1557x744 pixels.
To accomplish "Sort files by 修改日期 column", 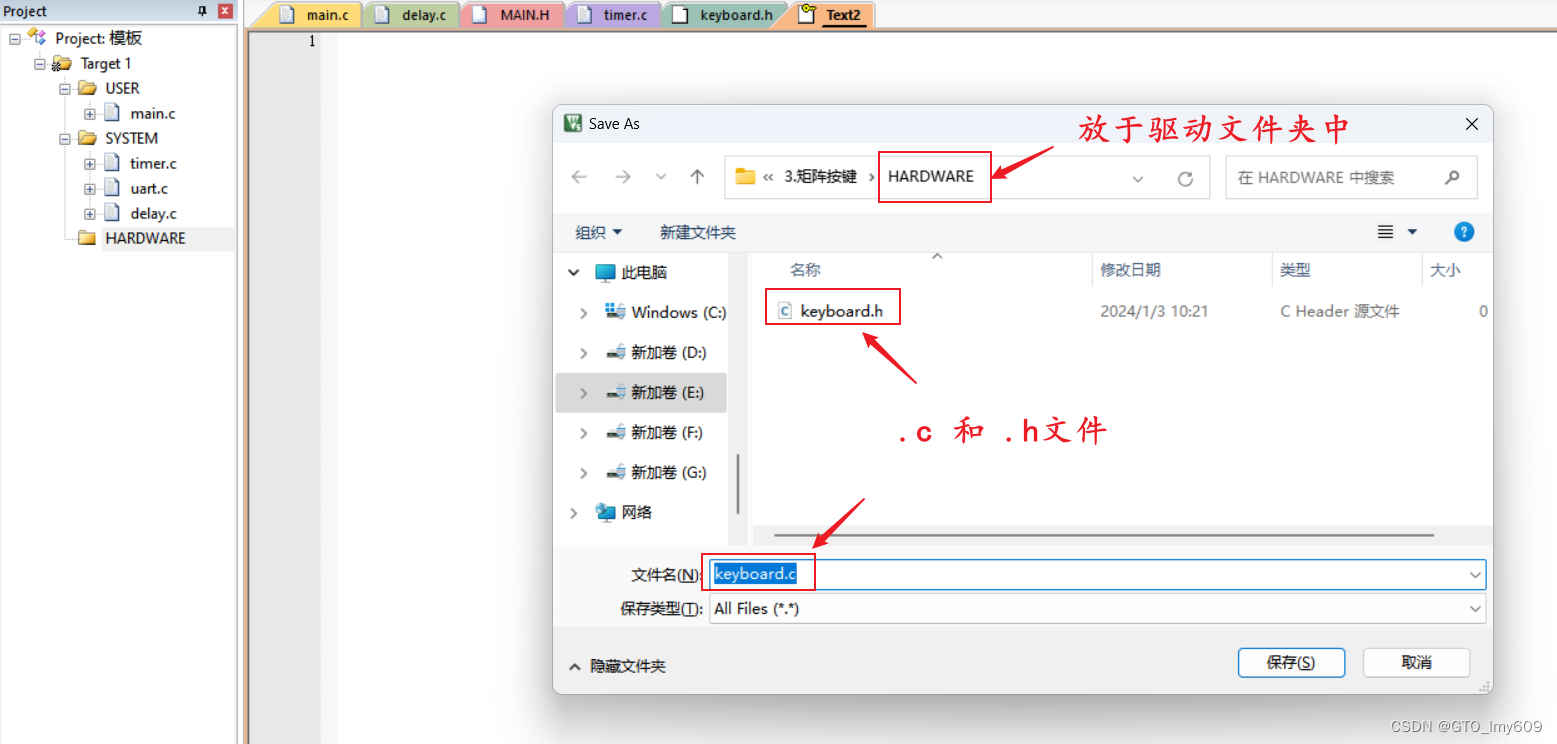I will [x=1130, y=270].
